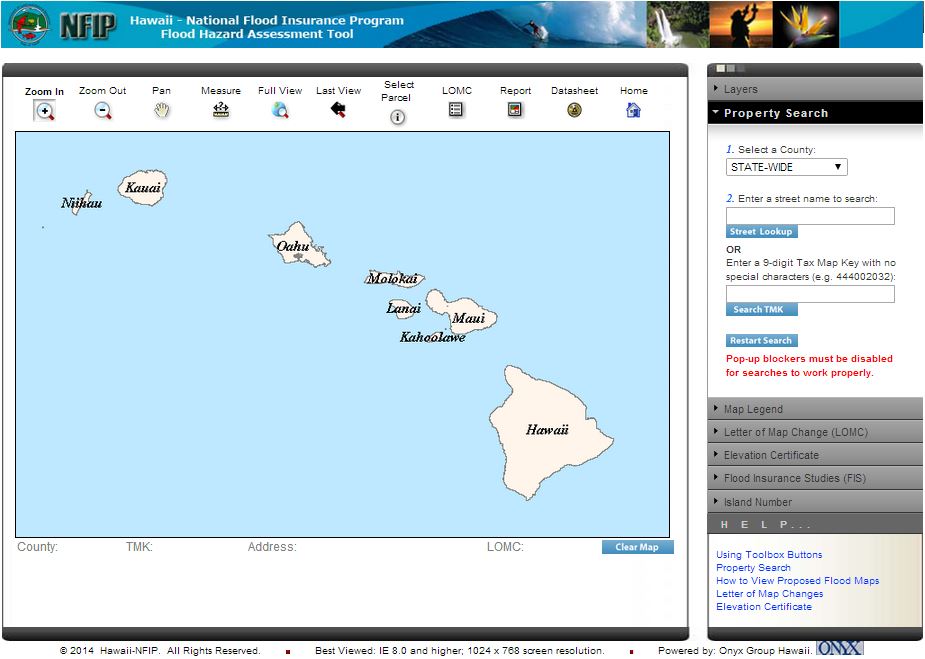This screenshot has height=659, width=925.
Task: Open the Datasheet tool
Action: click(574, 109)
